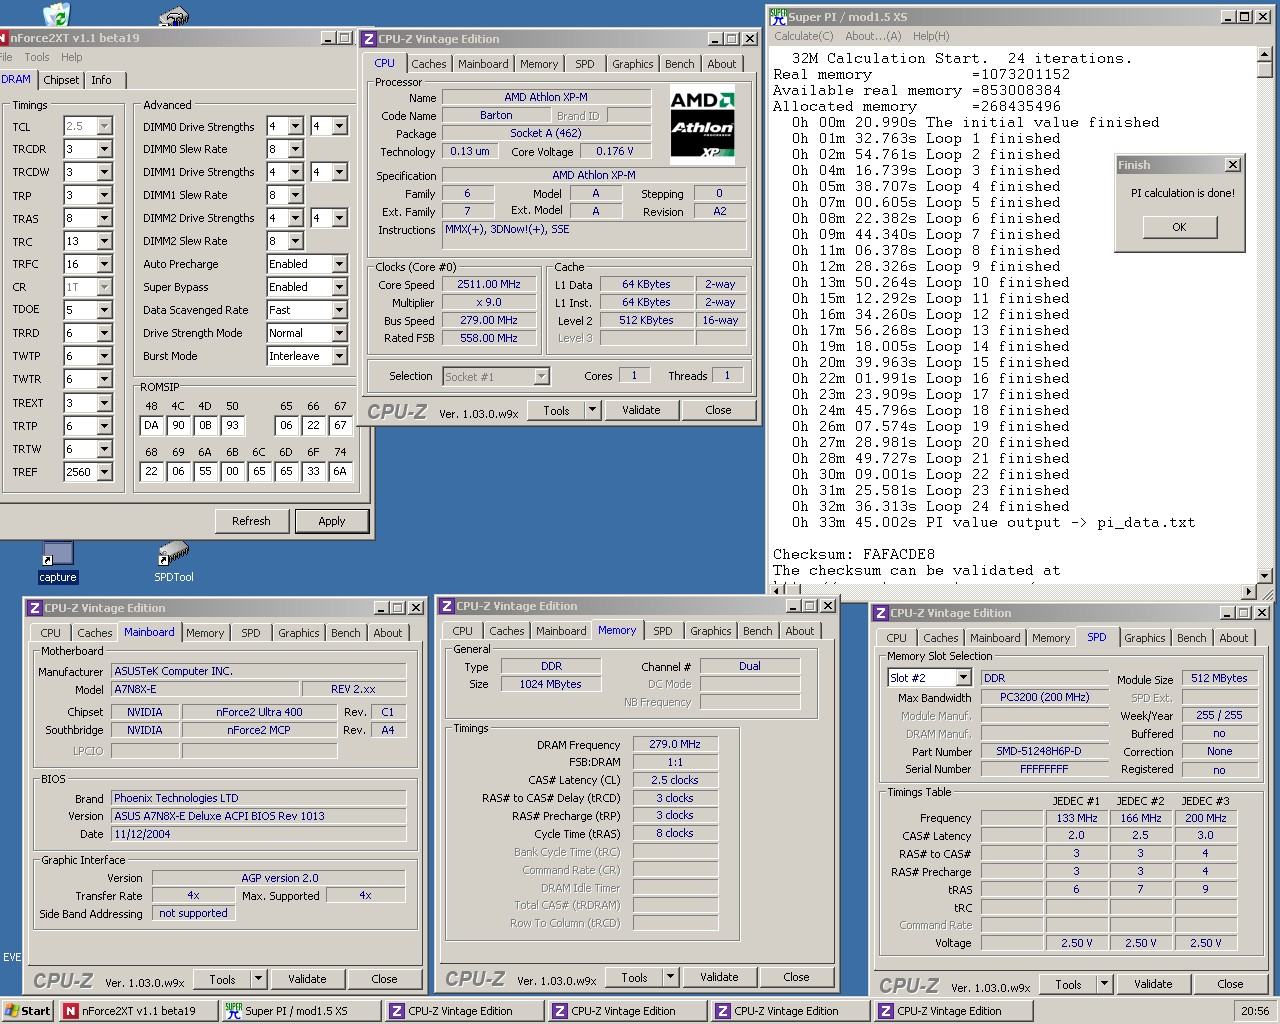
Task: Switch to the Info tab in nForce2XT
Action: pyautogui.click(x=101, y=80)
